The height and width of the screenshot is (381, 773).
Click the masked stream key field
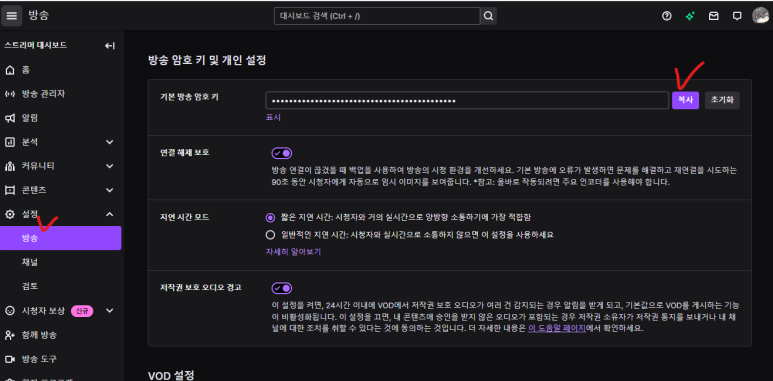point(467,101)
